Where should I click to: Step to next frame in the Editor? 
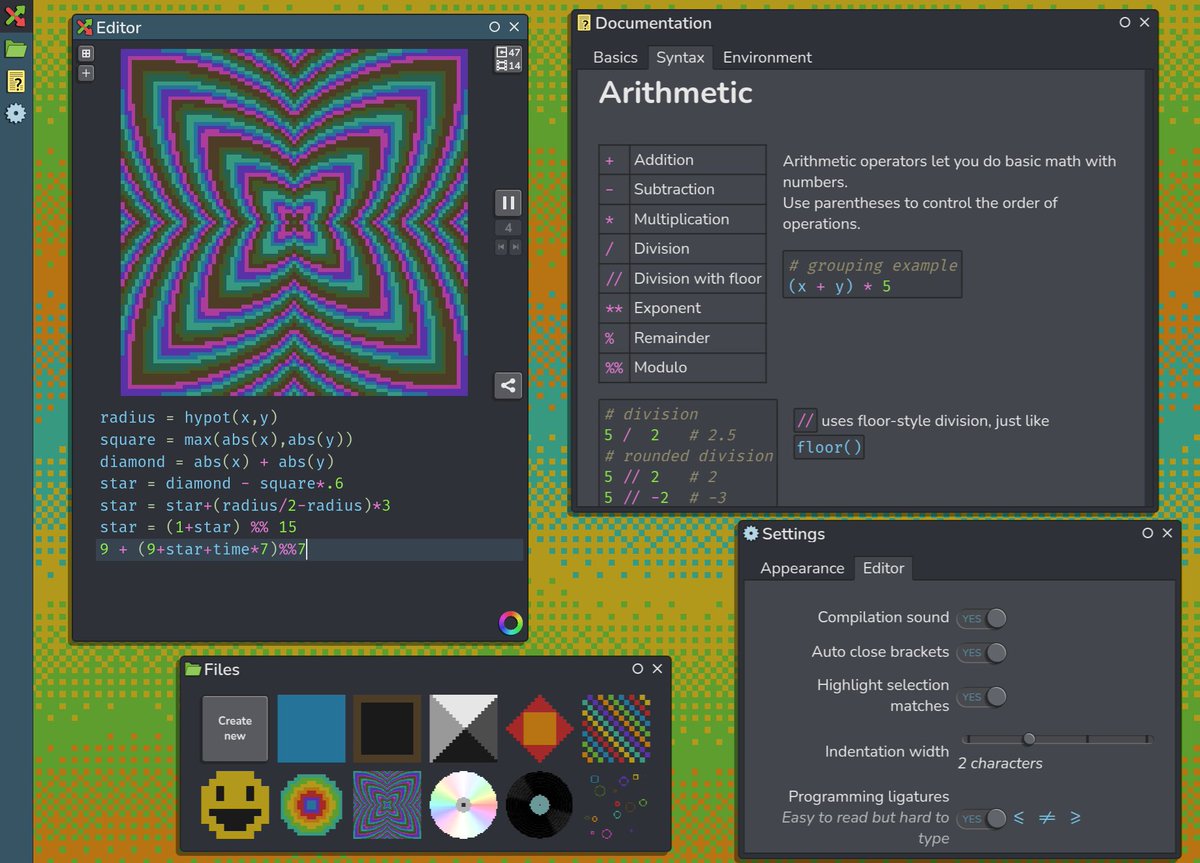point(516,246)
